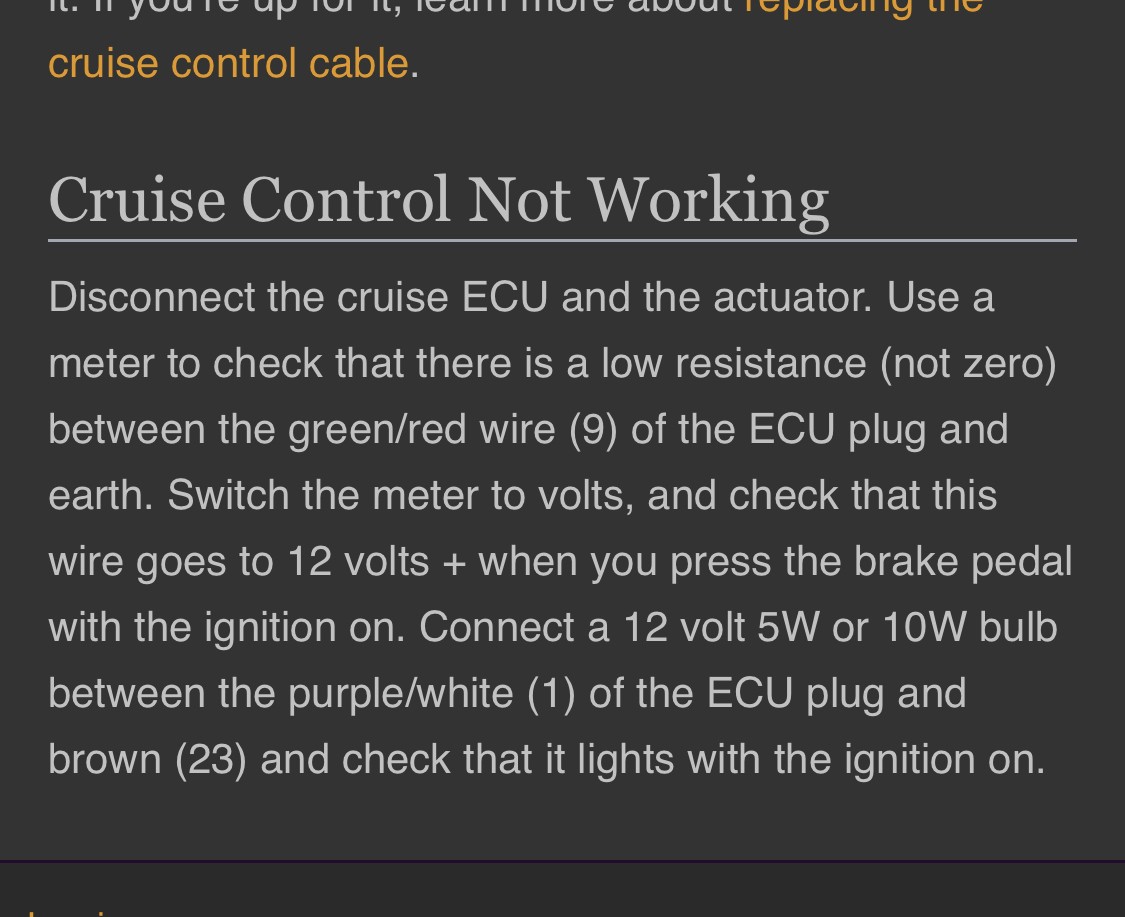Open the 'cruise control cable' link
This screenshot has width=1125, height=917.
[x=228, y=63]
